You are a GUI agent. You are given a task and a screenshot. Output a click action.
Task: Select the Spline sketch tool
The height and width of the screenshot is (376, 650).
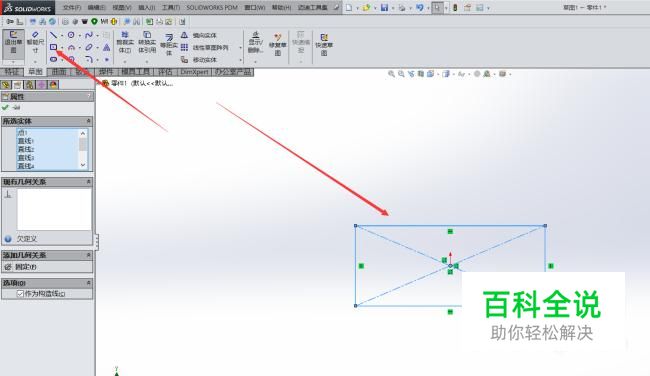[89, 35]
